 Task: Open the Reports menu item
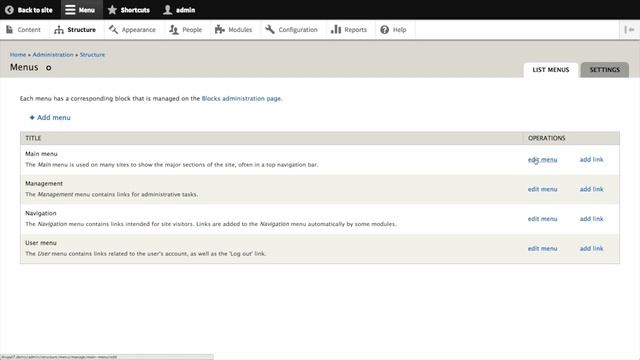[349, 30]
